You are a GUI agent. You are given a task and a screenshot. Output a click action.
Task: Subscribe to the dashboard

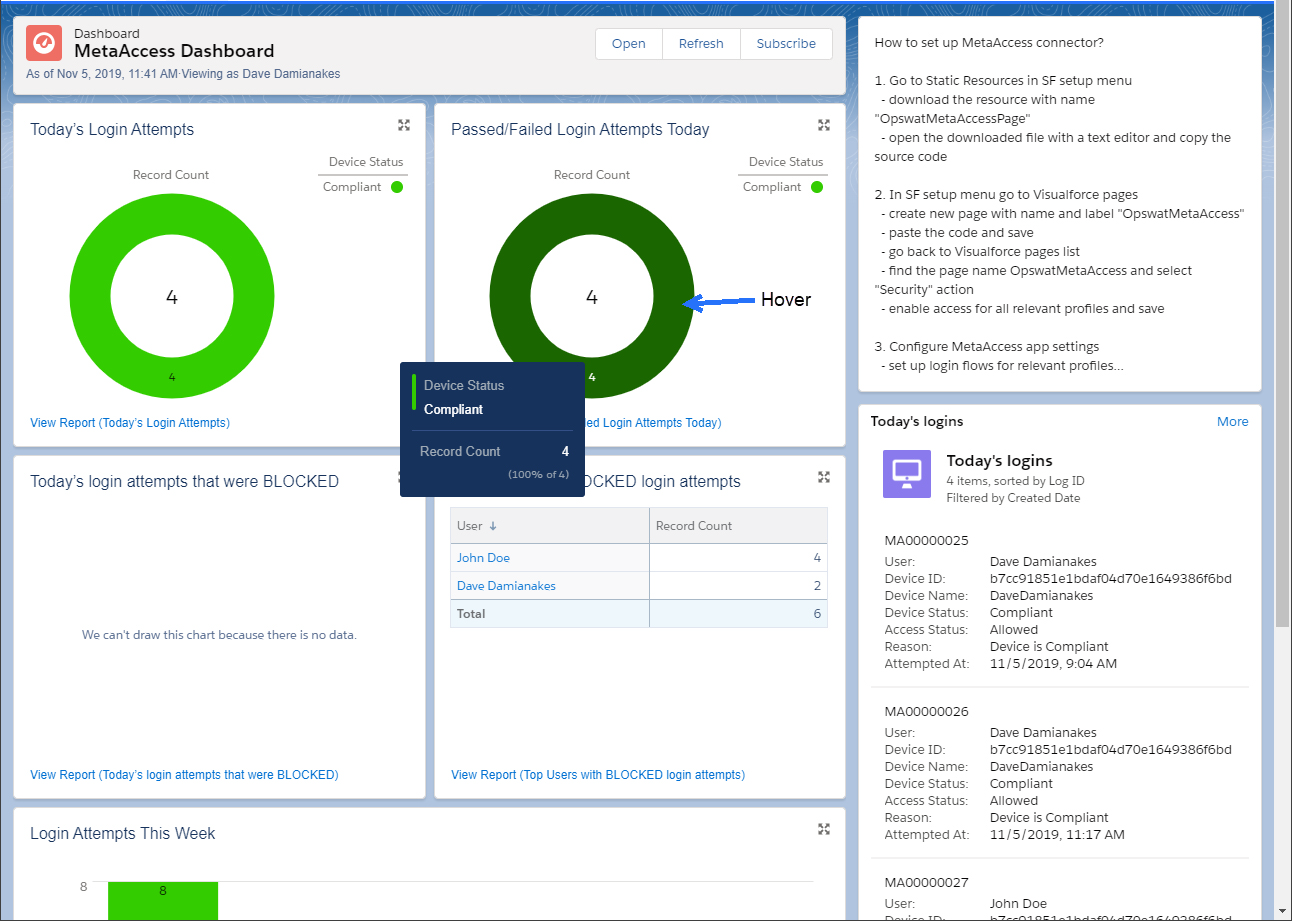(x=786, y=44)
